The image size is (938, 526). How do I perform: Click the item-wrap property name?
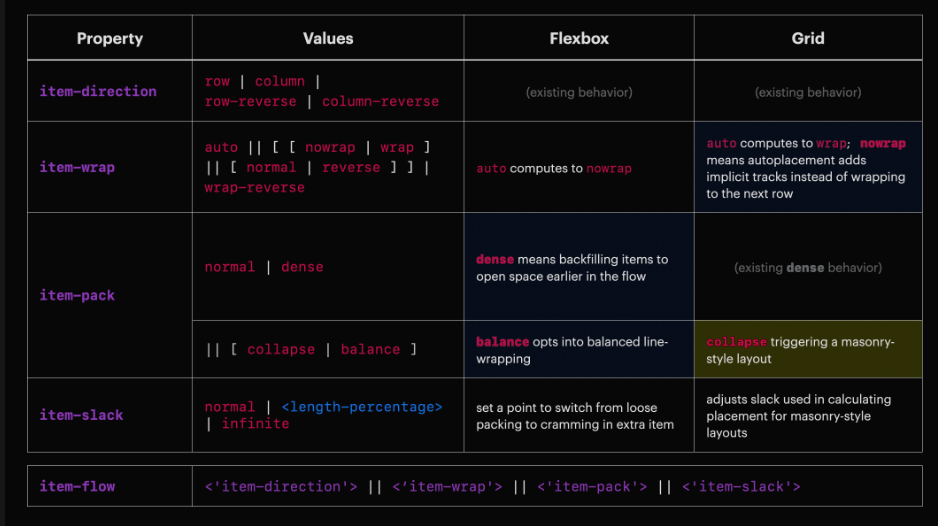point(77,167)
